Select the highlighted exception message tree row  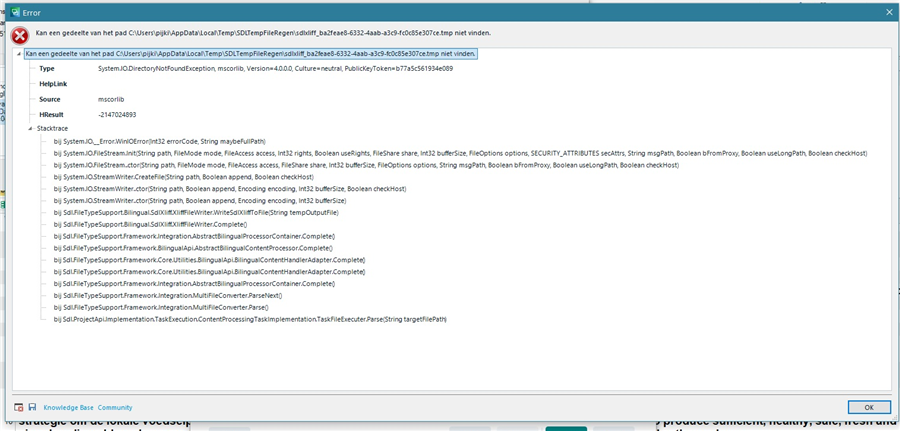click(250, 53)
